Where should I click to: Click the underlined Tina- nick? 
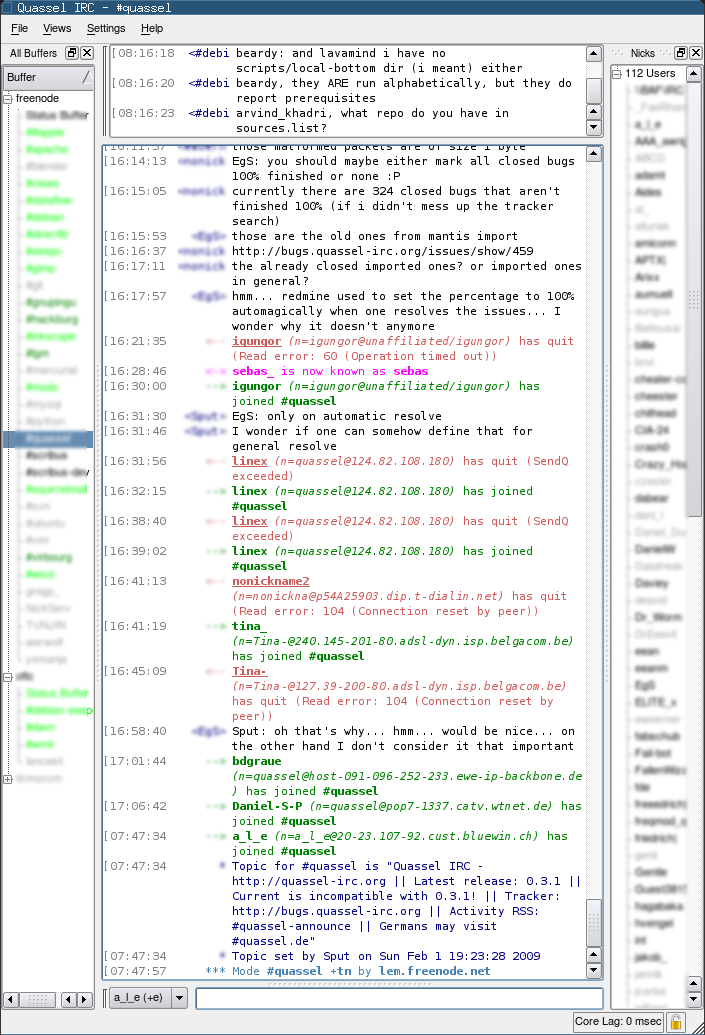pyautogui.click(x=249, y=671)
